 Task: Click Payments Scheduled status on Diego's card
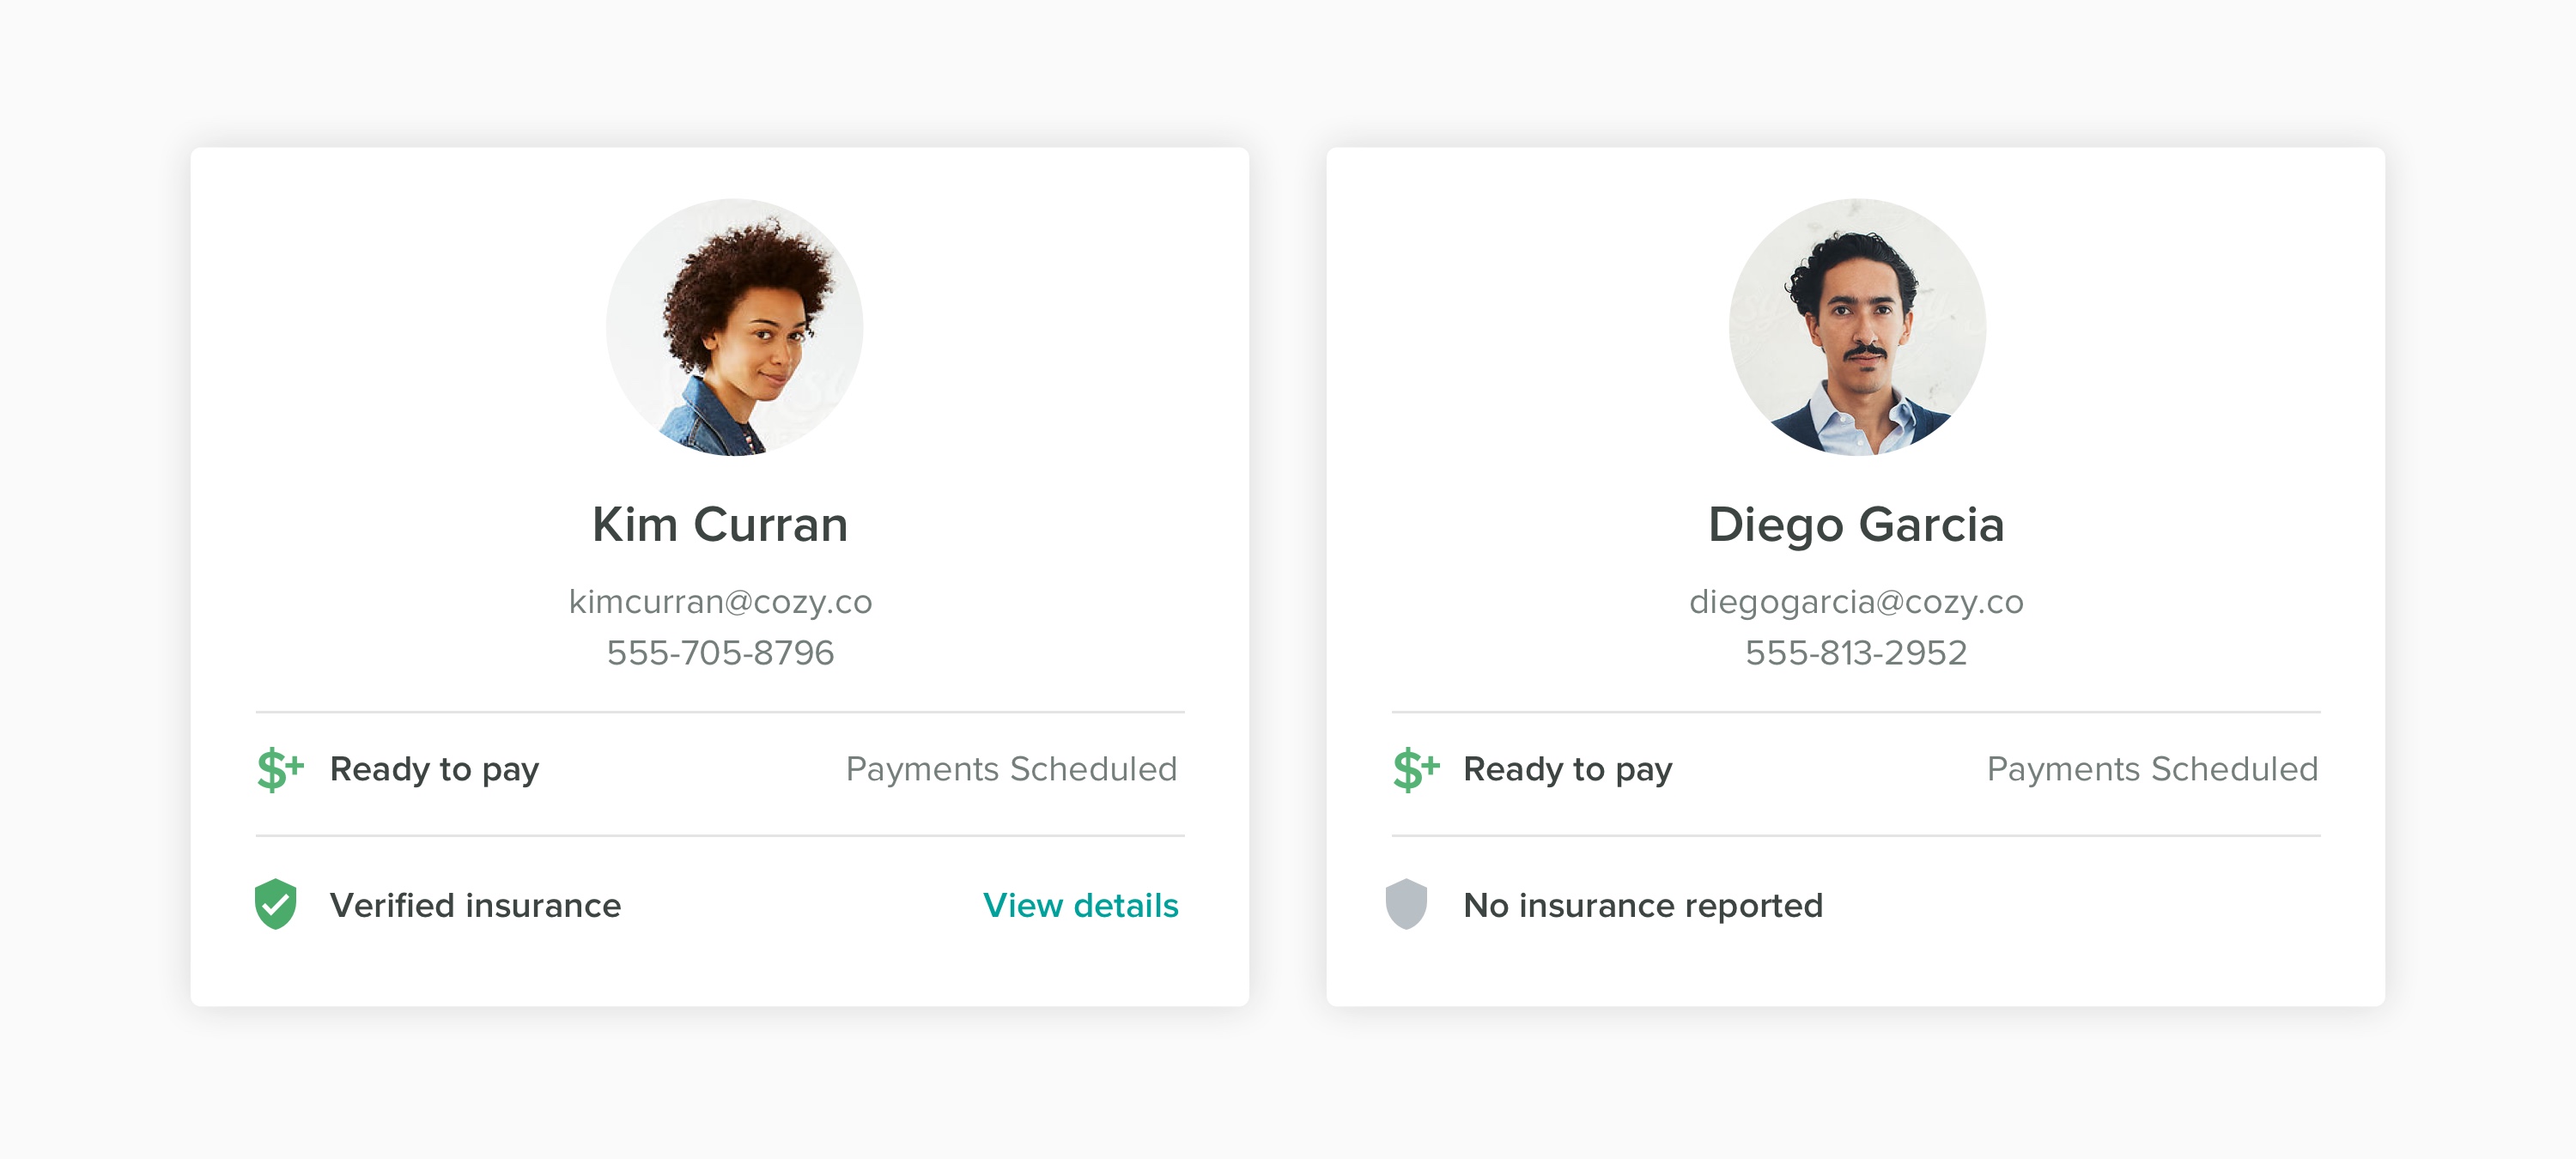pos(2152,769)
